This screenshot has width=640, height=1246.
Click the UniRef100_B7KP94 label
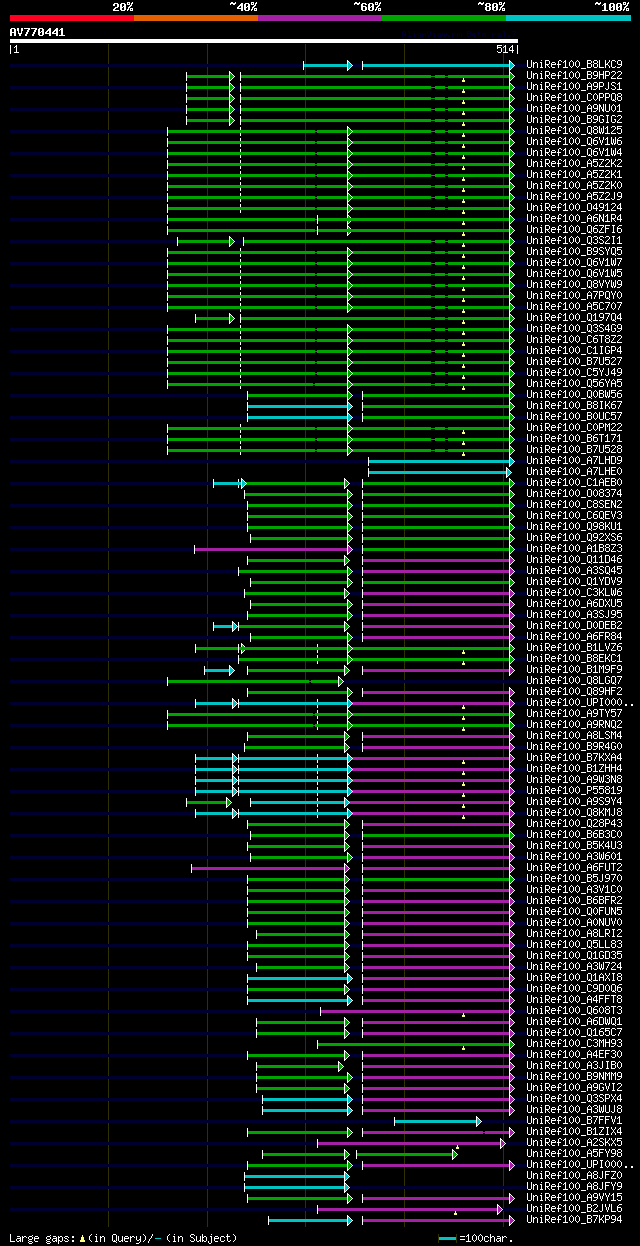574,1219
